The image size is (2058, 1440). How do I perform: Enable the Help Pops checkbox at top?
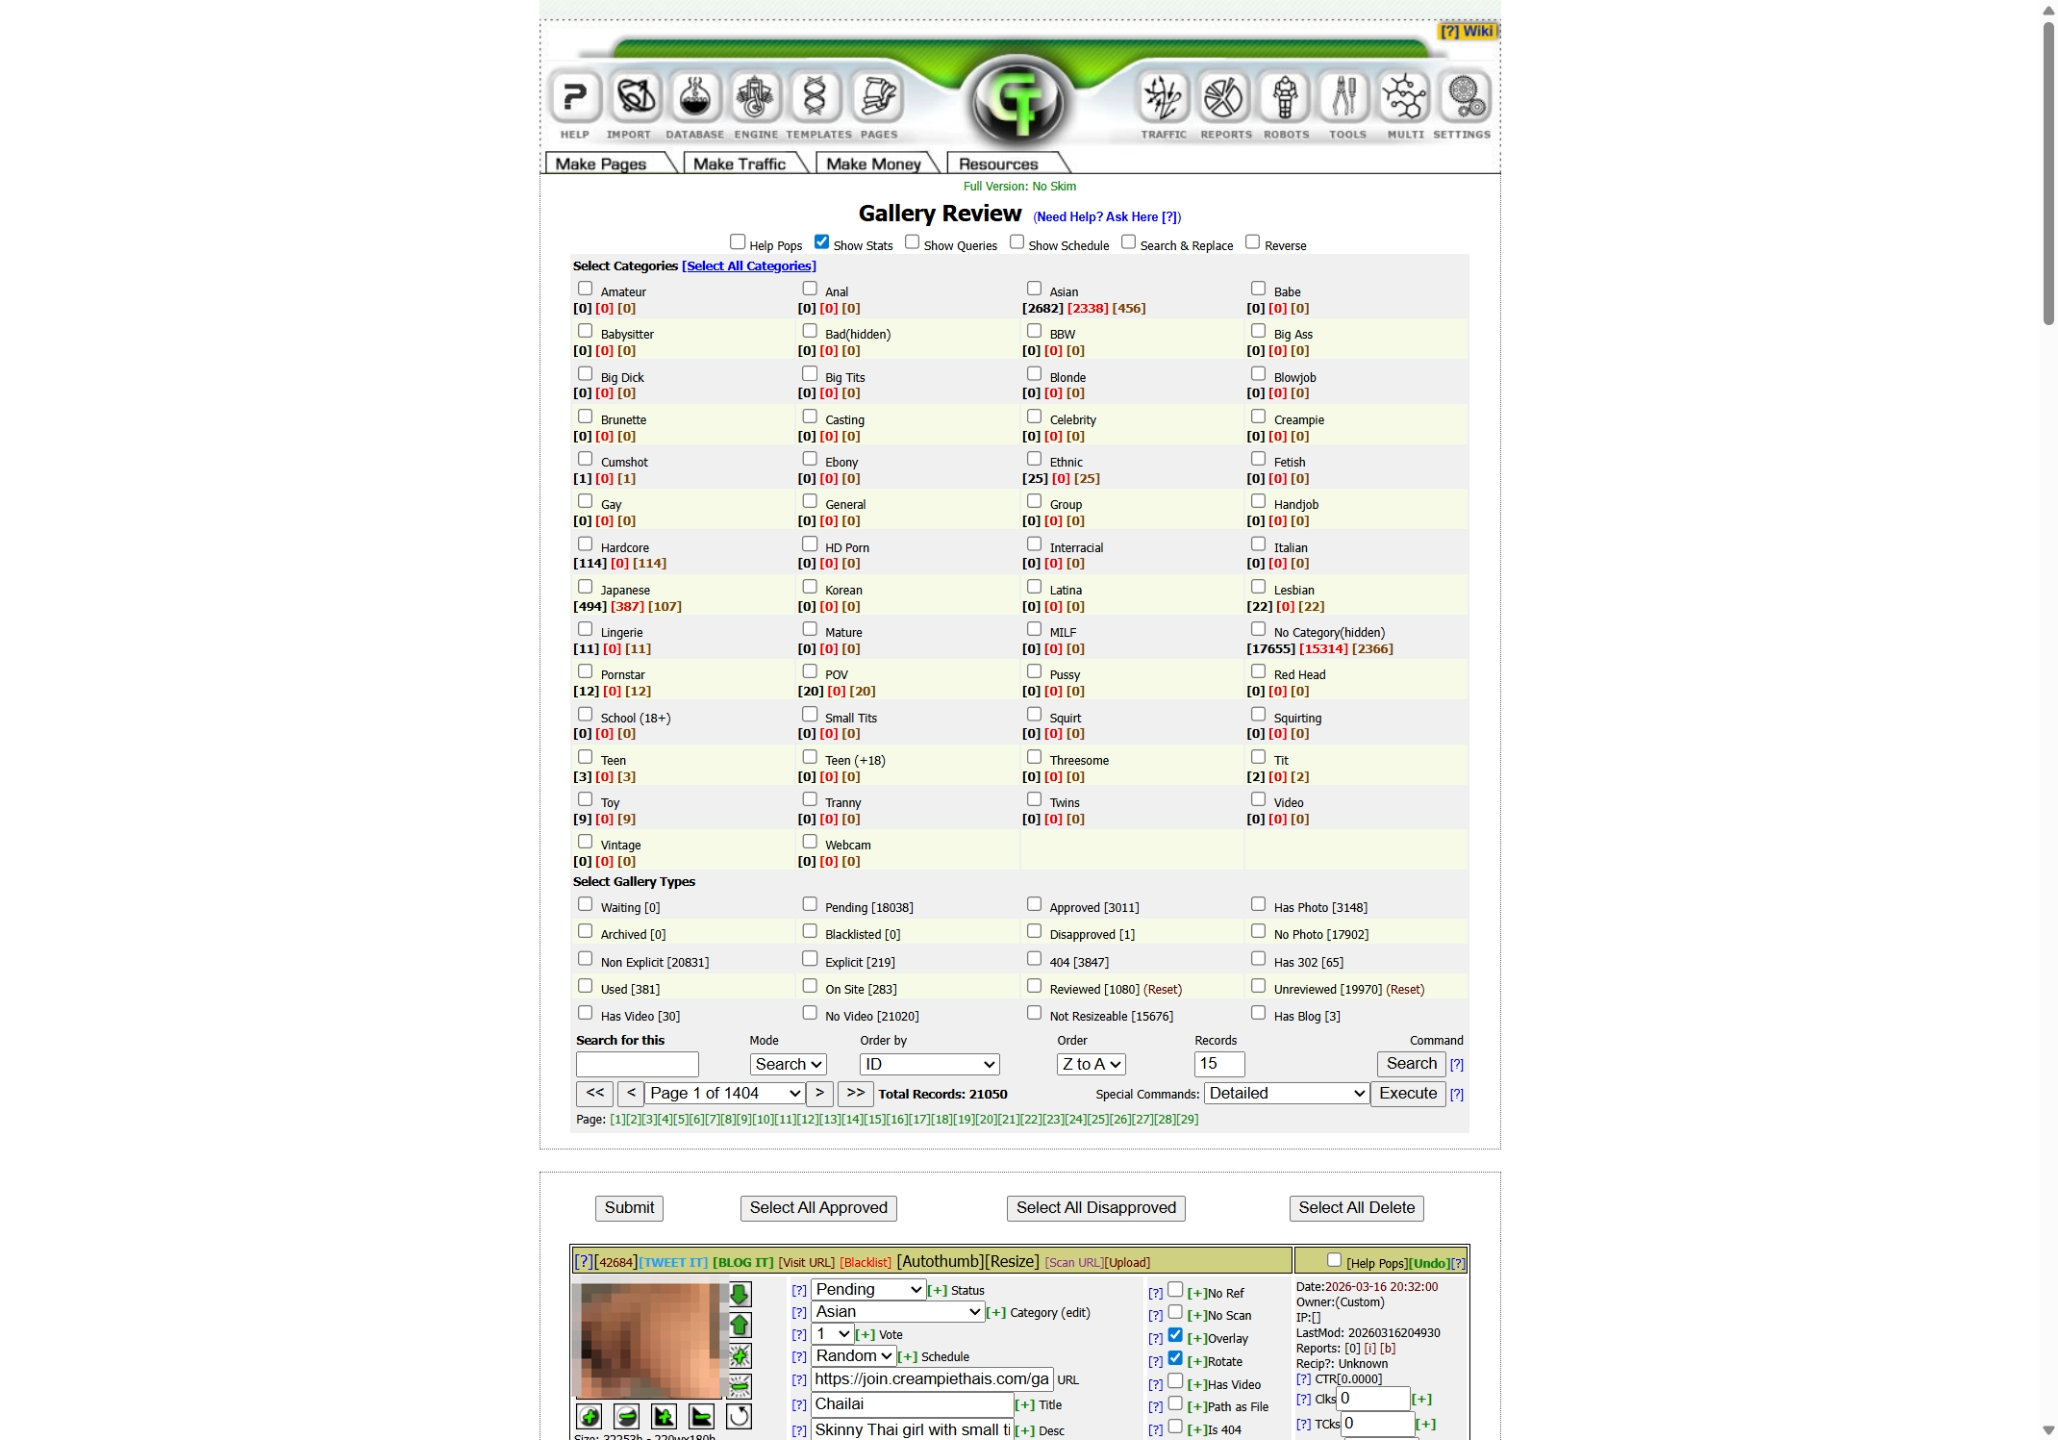738,242
